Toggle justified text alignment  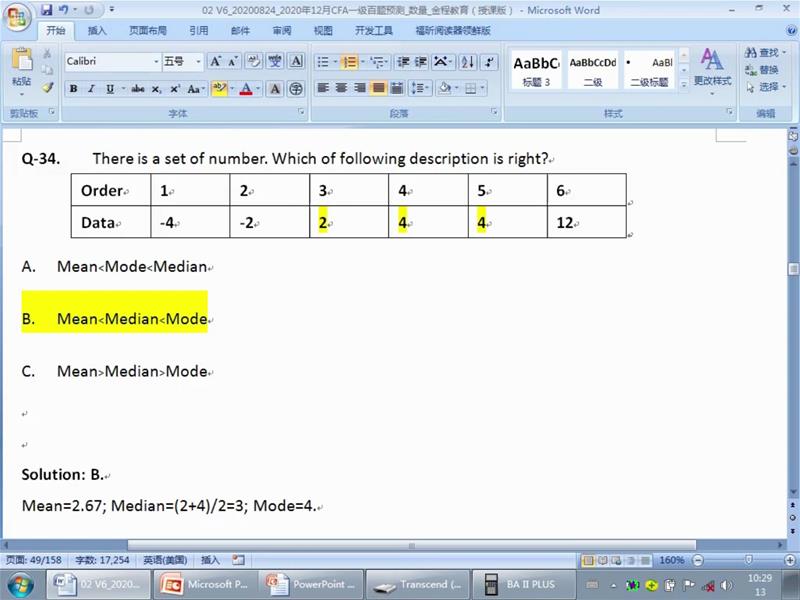pyautogui.click(x=379, y=88)
